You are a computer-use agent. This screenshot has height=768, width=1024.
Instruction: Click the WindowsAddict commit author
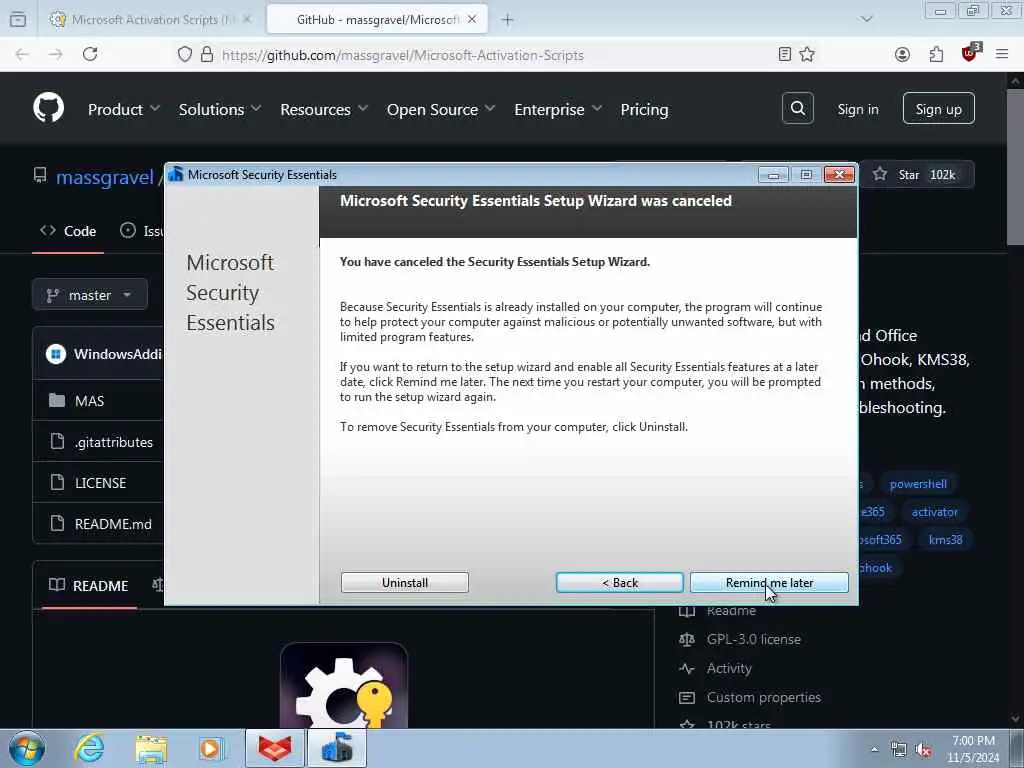pyautogui.click(x=118, y=354)
